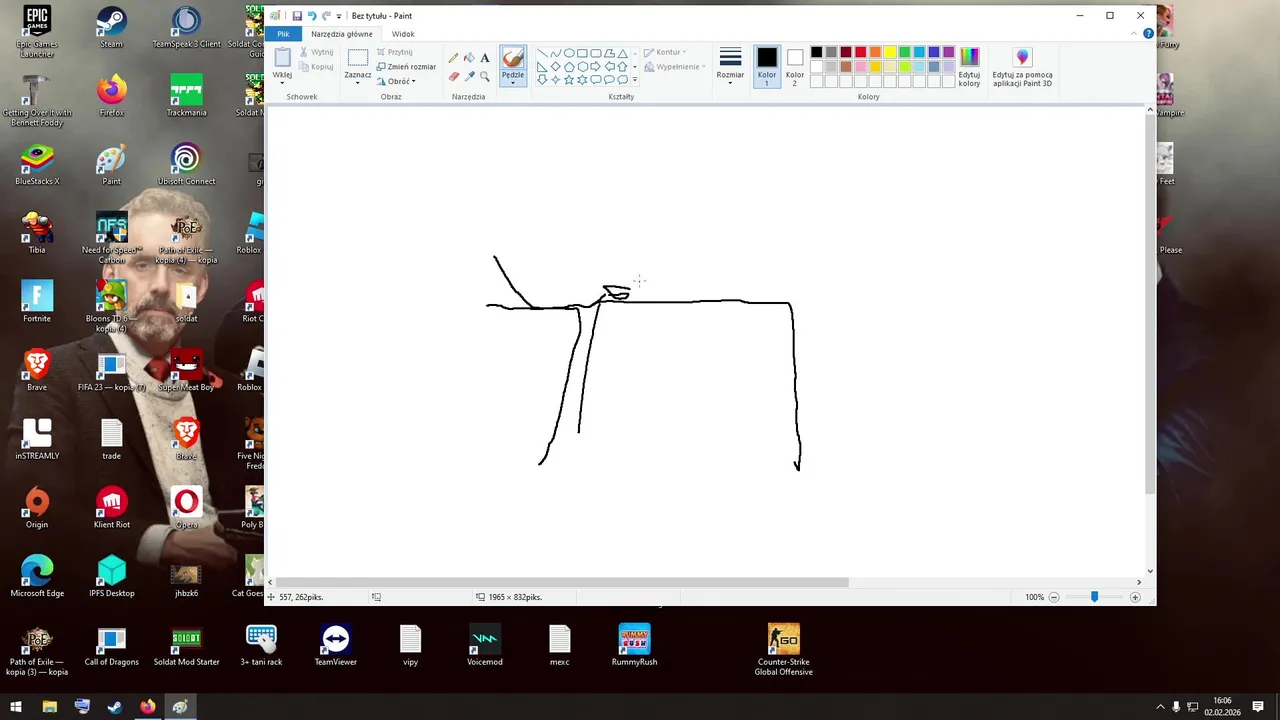Select the Color picker eyedropper tool
Viewport: 1280px width, 720px height.
click(x=469, y=76)
